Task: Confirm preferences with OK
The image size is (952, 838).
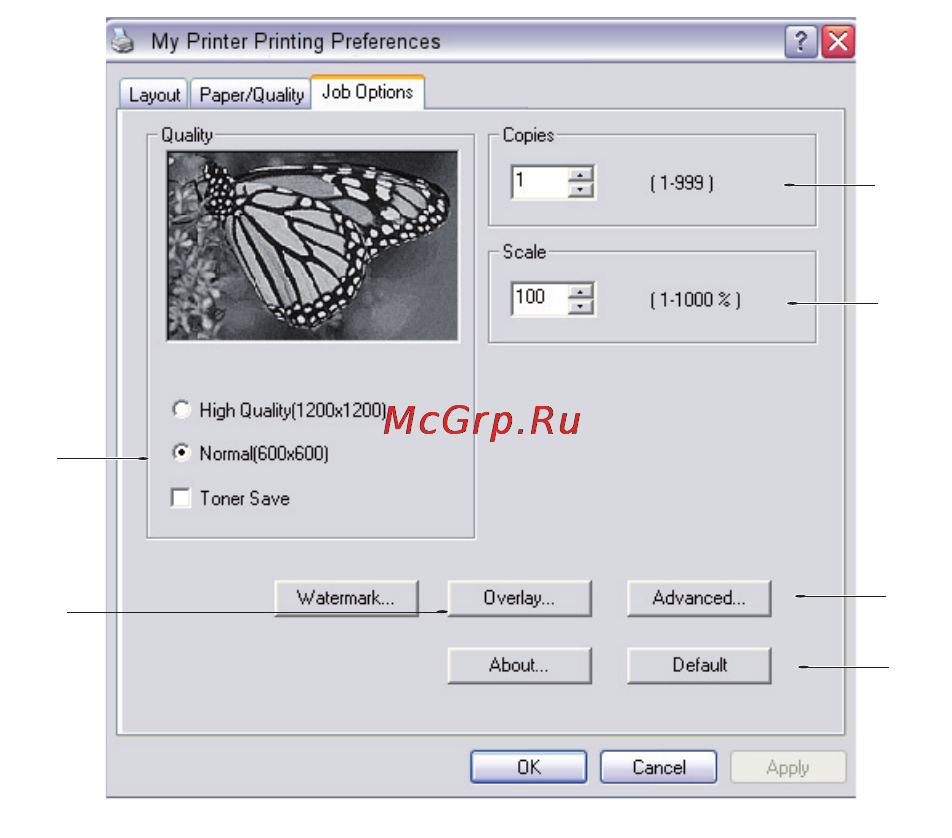Action: (528, 767)
